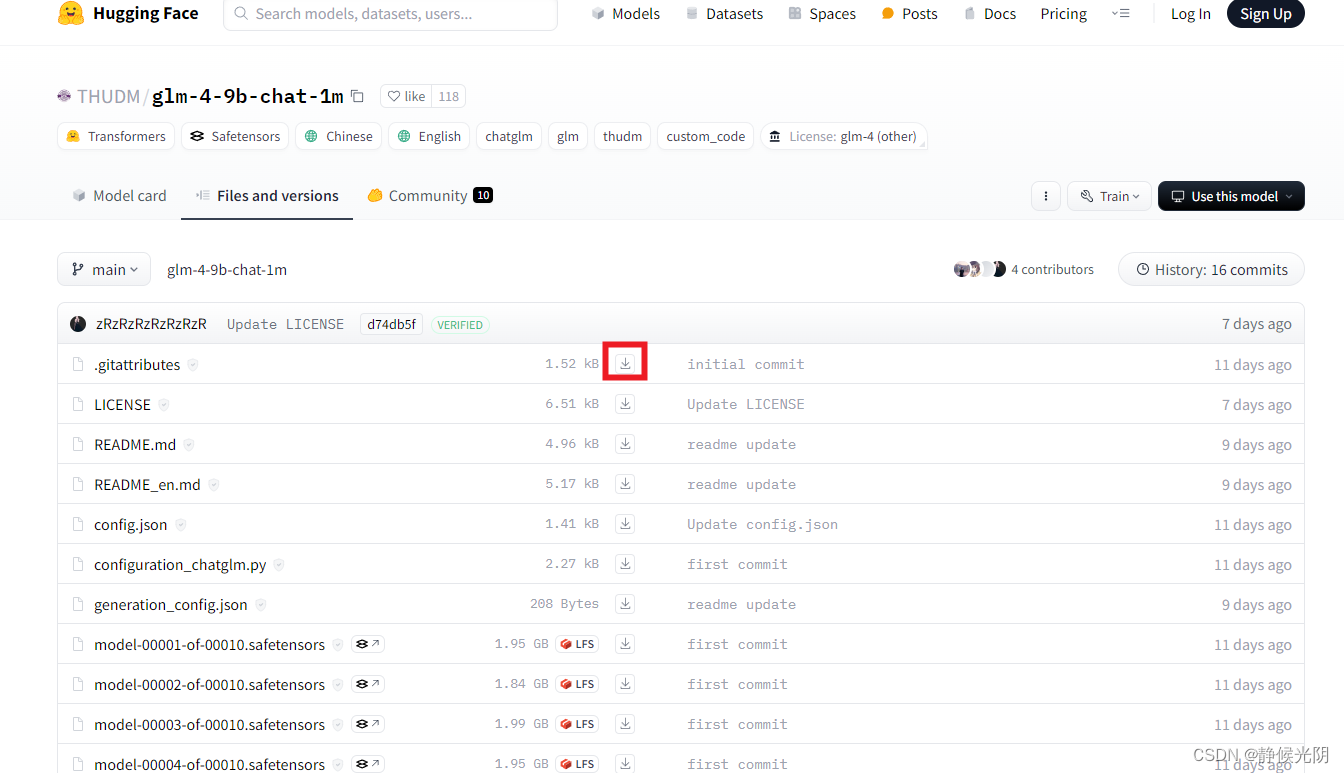
Task: Focus the search models input field
Action: point(390,14)
